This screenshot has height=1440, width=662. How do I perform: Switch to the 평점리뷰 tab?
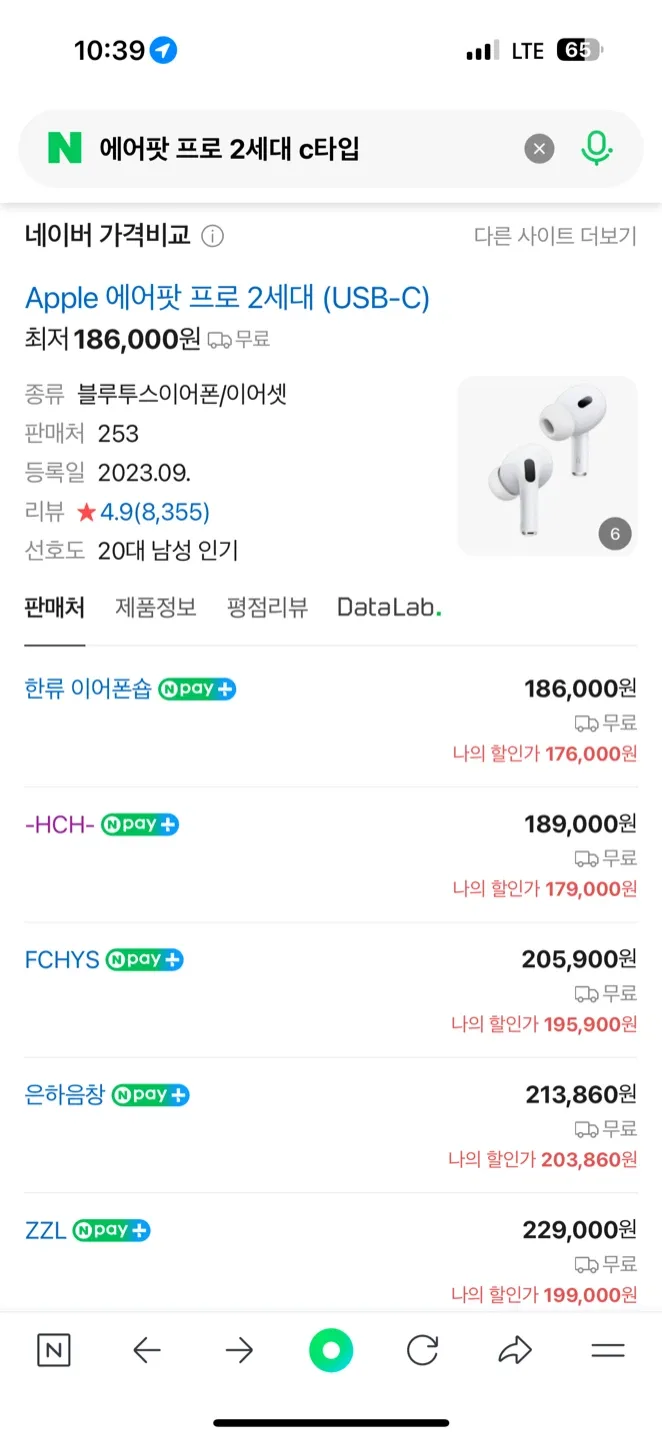coord(267,607)
